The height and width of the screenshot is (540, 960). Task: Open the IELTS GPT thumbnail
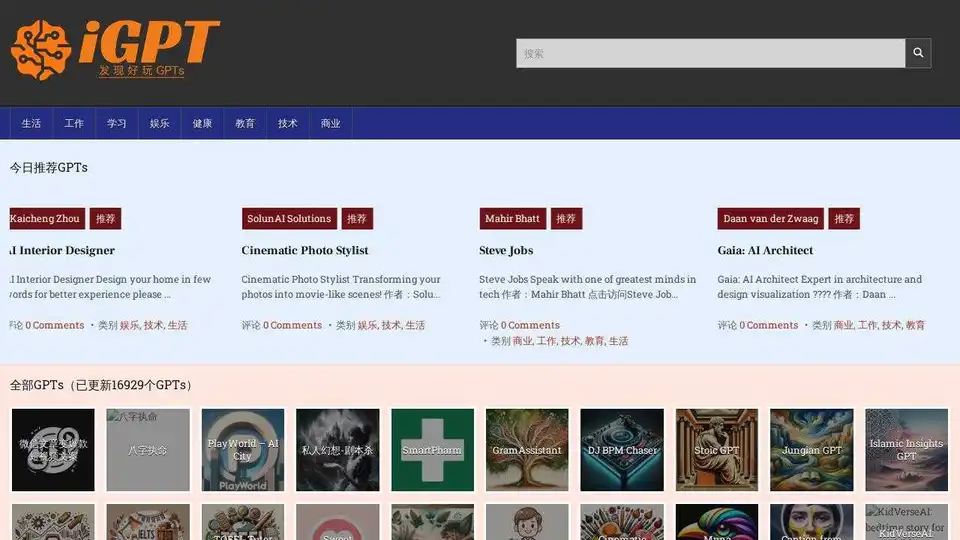click(148, 522)
